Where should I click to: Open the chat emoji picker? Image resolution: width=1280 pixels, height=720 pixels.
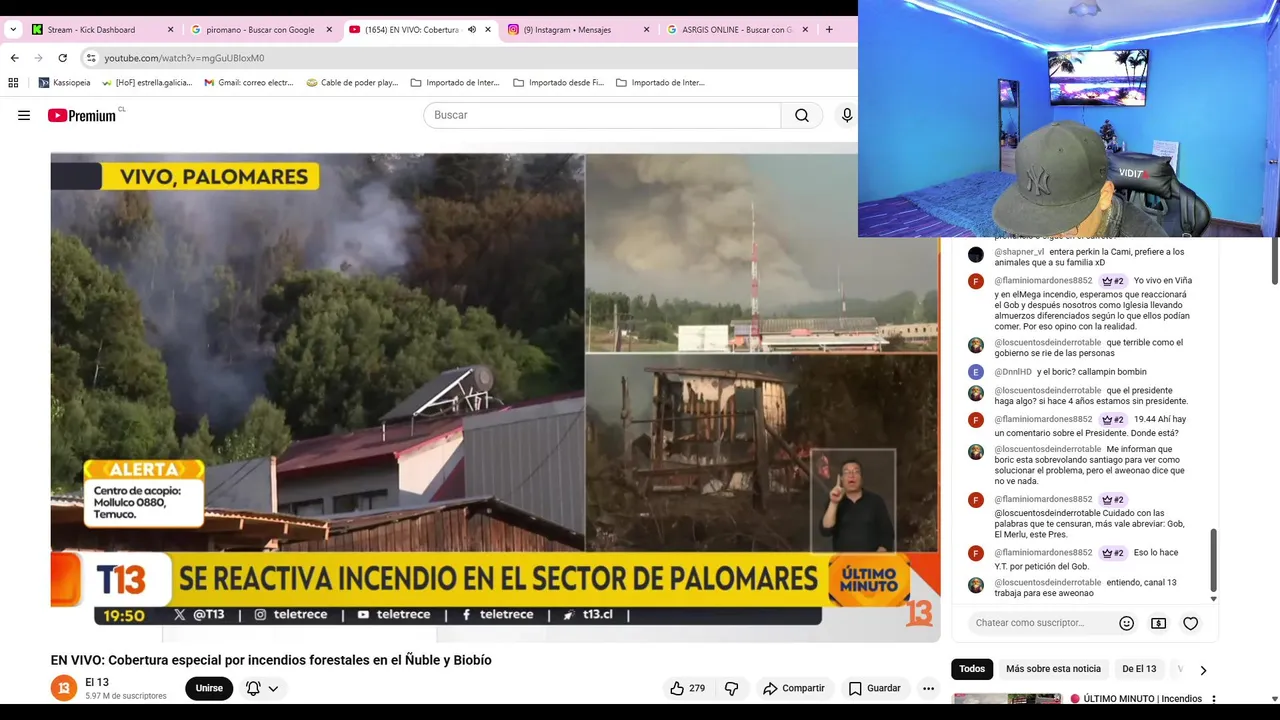pyautogui.click(x=1126, y=623)
